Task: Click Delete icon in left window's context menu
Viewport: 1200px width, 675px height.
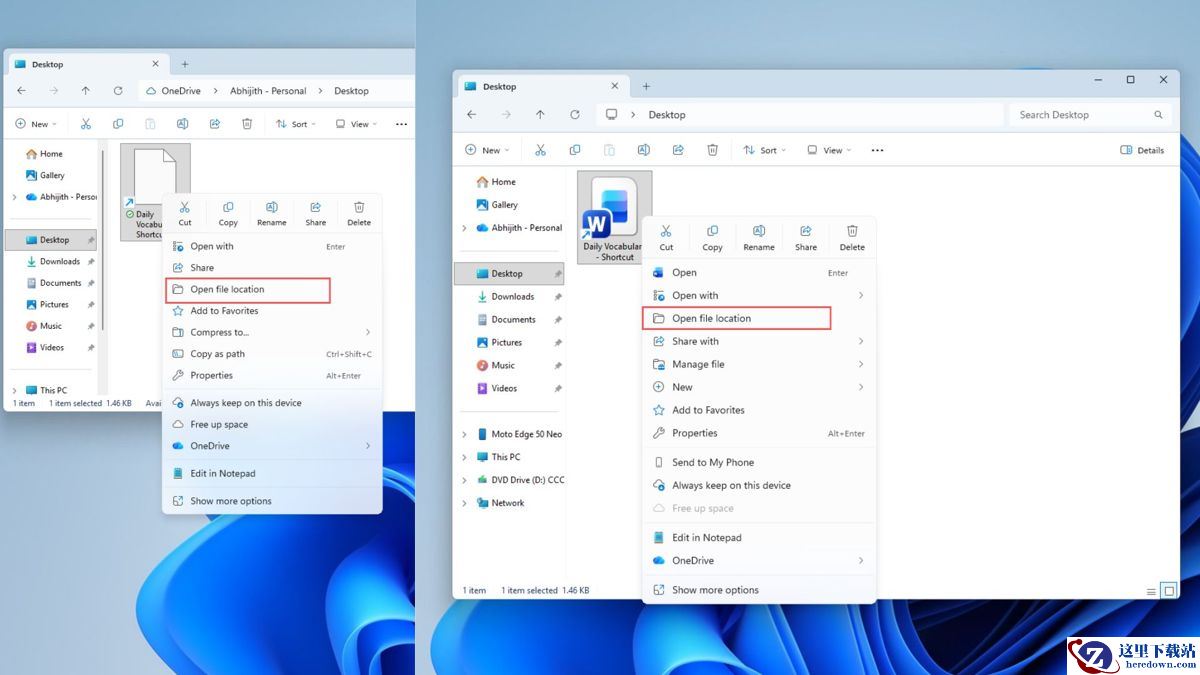Action: pyautogui.click(x=358, y=213)
